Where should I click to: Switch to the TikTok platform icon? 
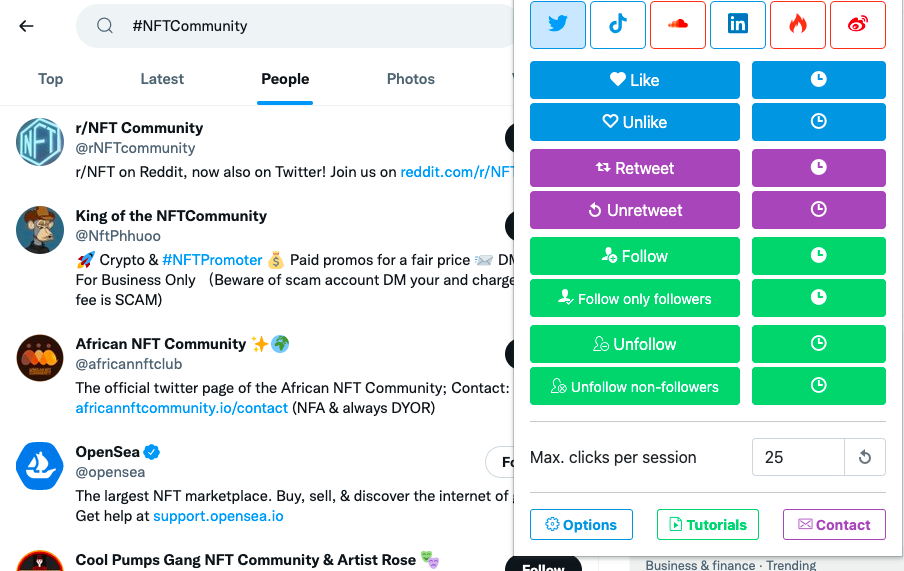pos(617,25)
